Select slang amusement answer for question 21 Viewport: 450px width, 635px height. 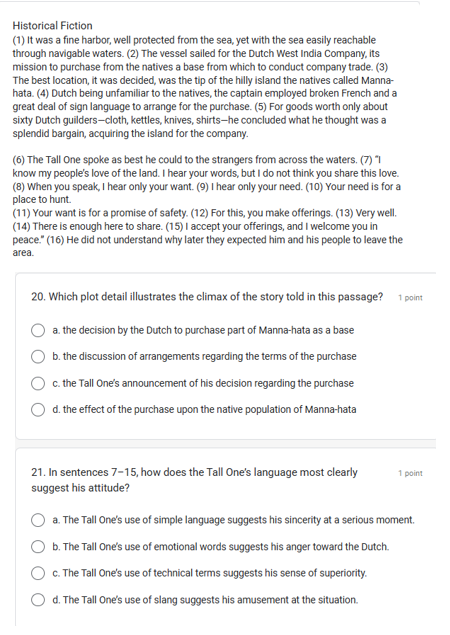click(x=38, y=600)
